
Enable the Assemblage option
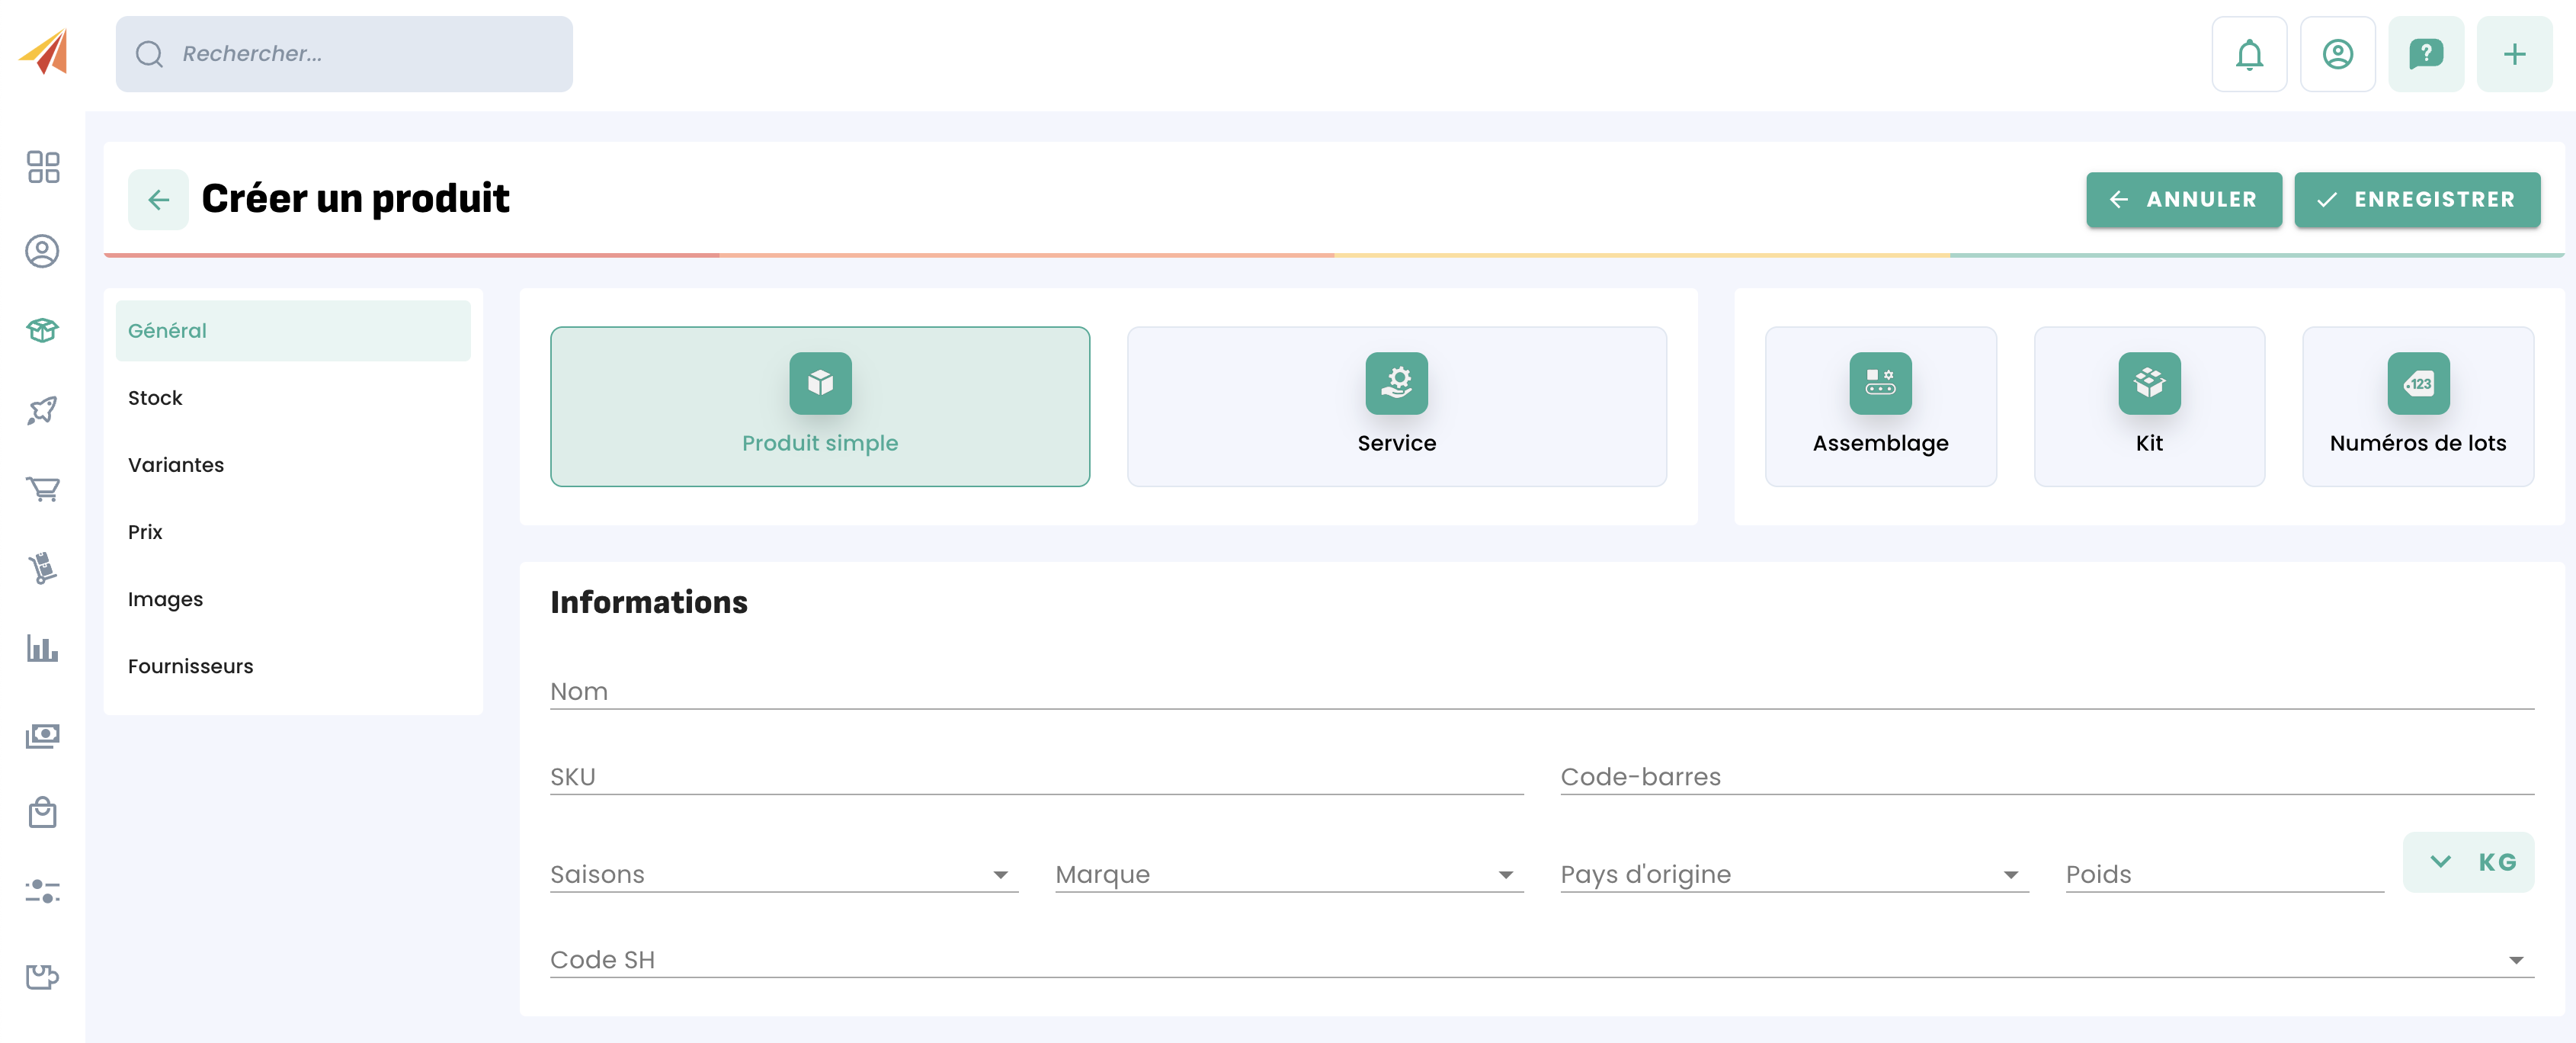1880,406
